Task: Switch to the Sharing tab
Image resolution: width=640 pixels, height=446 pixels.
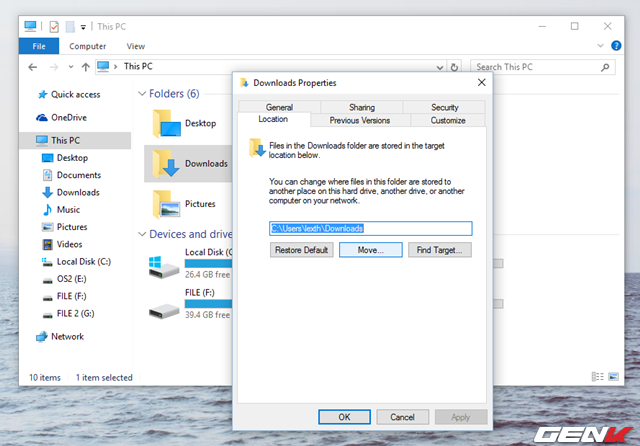Action: click(x=361, y=107)
